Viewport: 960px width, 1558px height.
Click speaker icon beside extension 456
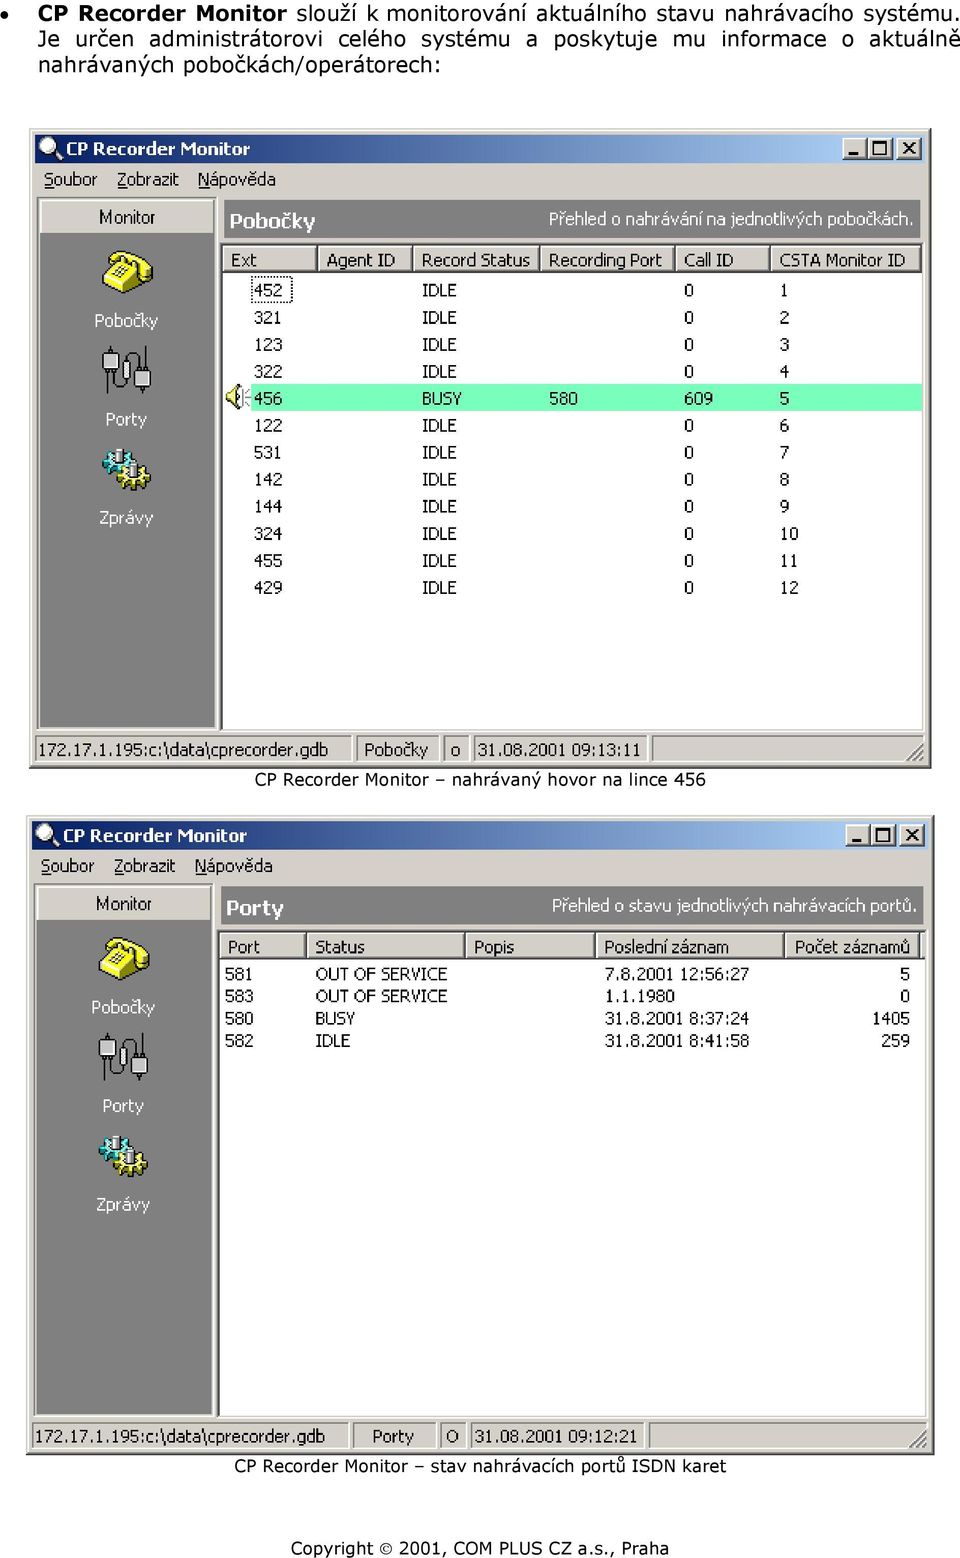[236, 398]
